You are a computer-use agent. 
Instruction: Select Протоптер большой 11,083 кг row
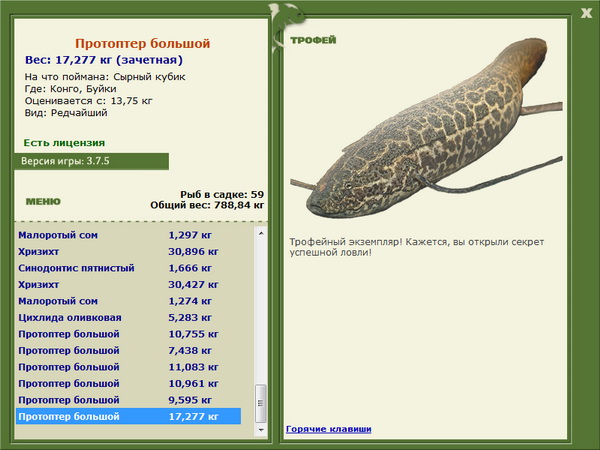129,367
